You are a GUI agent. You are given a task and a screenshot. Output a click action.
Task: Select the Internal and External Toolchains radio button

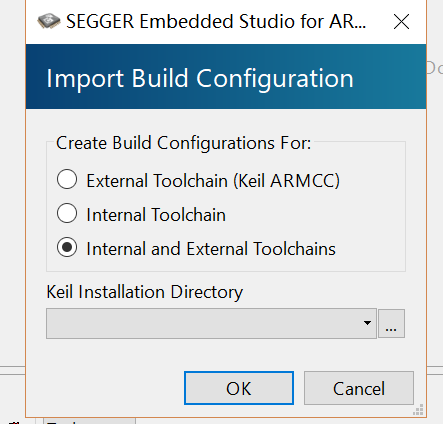pos(67,247)
